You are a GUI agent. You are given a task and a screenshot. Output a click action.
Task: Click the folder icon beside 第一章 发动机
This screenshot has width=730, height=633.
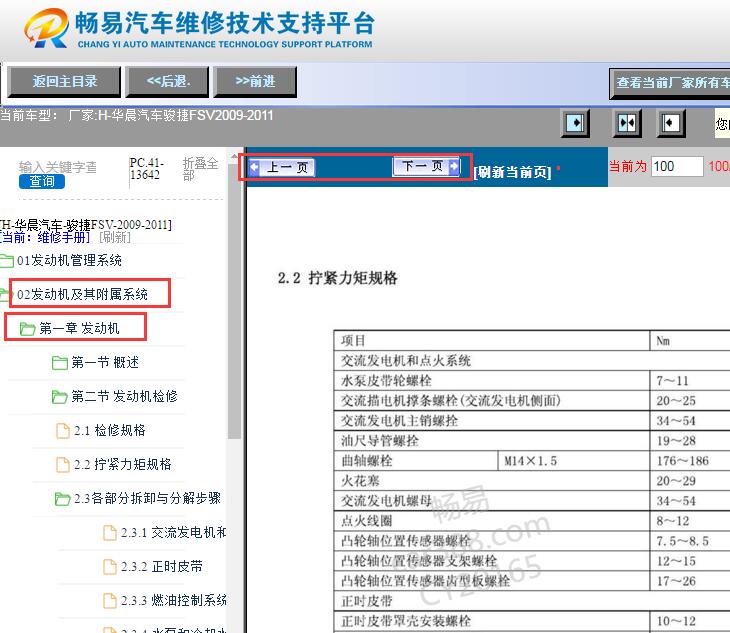point(27,329)
